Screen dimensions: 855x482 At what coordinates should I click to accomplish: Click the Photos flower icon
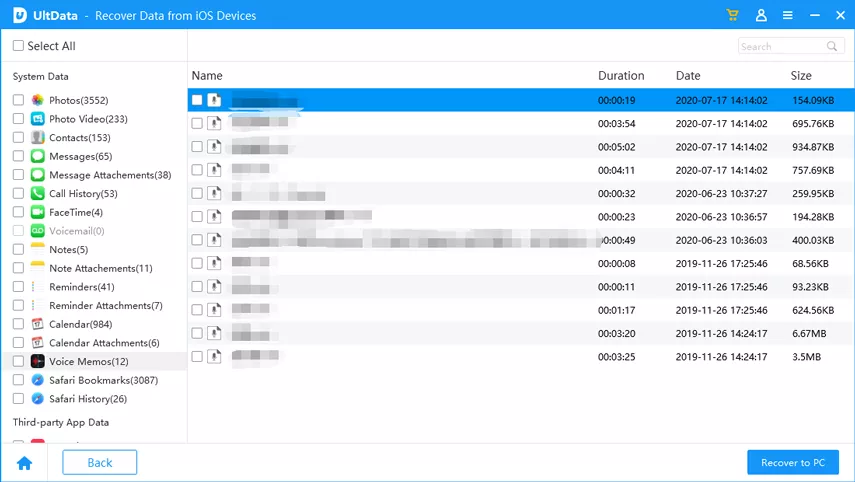point(38,100)
